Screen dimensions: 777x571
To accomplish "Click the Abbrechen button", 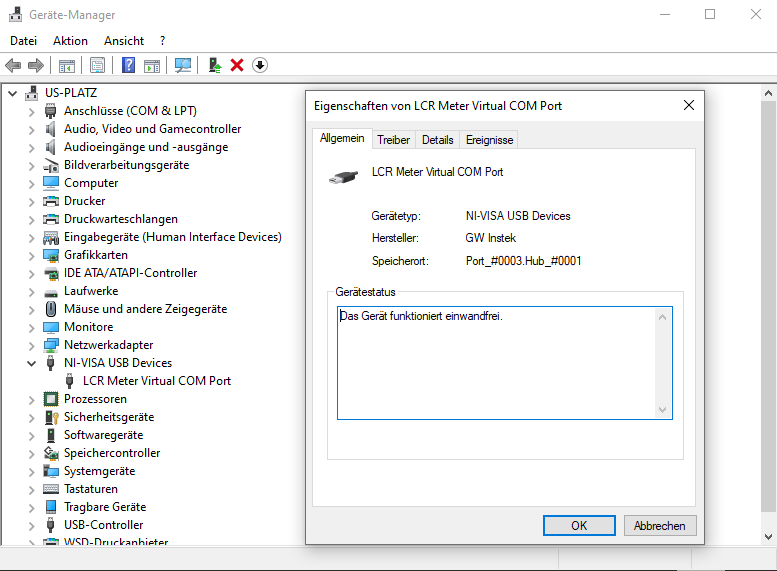I will pyautogui.click(x=660, y=525).
